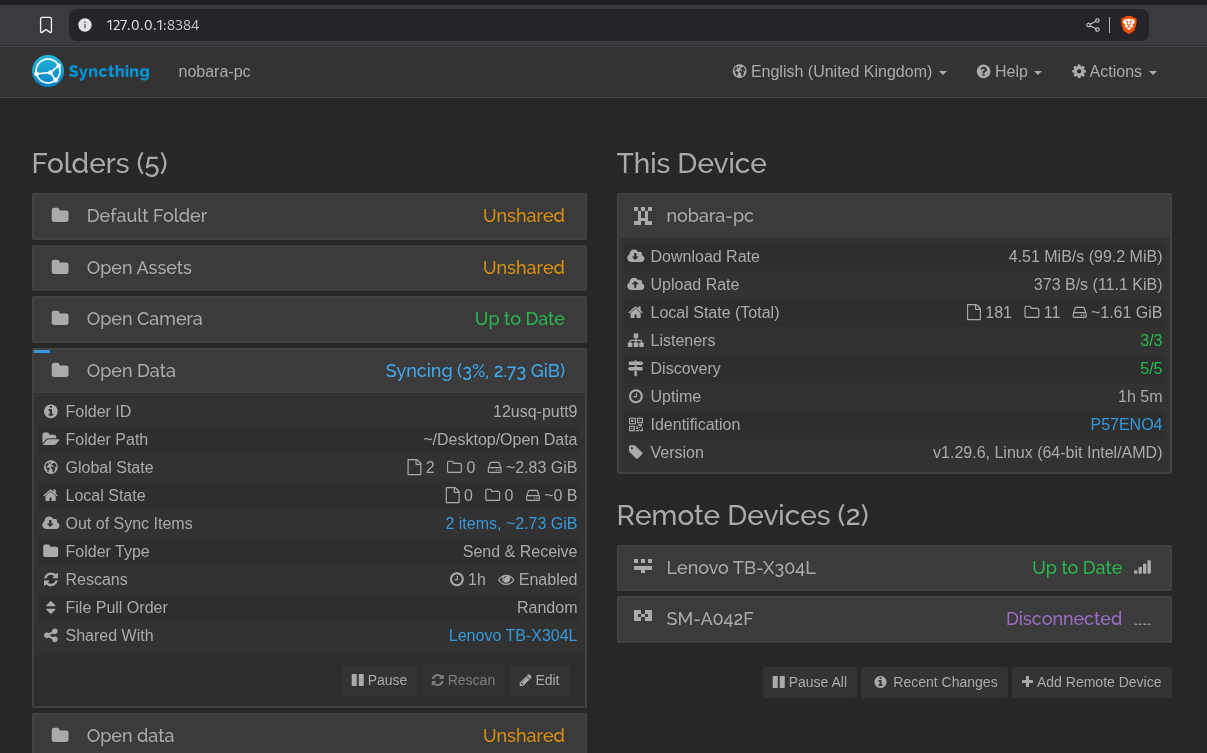The width and height of the screenshot is (1207, 753).
Task: Click the Open Assets folder icon
Action: [60, 267]
